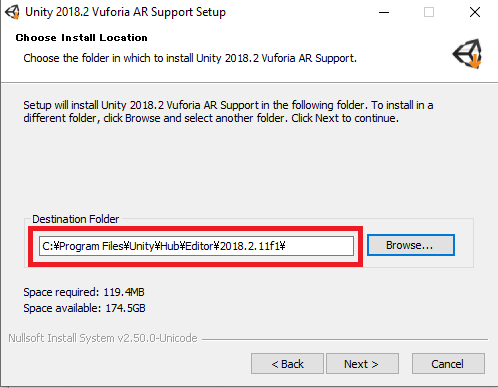Viewport: 498px width, 388px height.
Task: Click the Unity installer logo in the header
Action: click(467, 53)
